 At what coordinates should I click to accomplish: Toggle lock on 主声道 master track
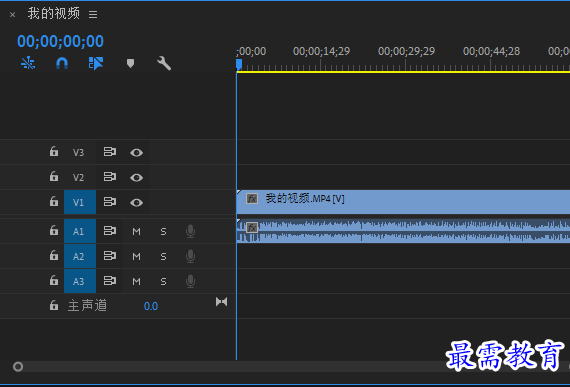[54, 306]
